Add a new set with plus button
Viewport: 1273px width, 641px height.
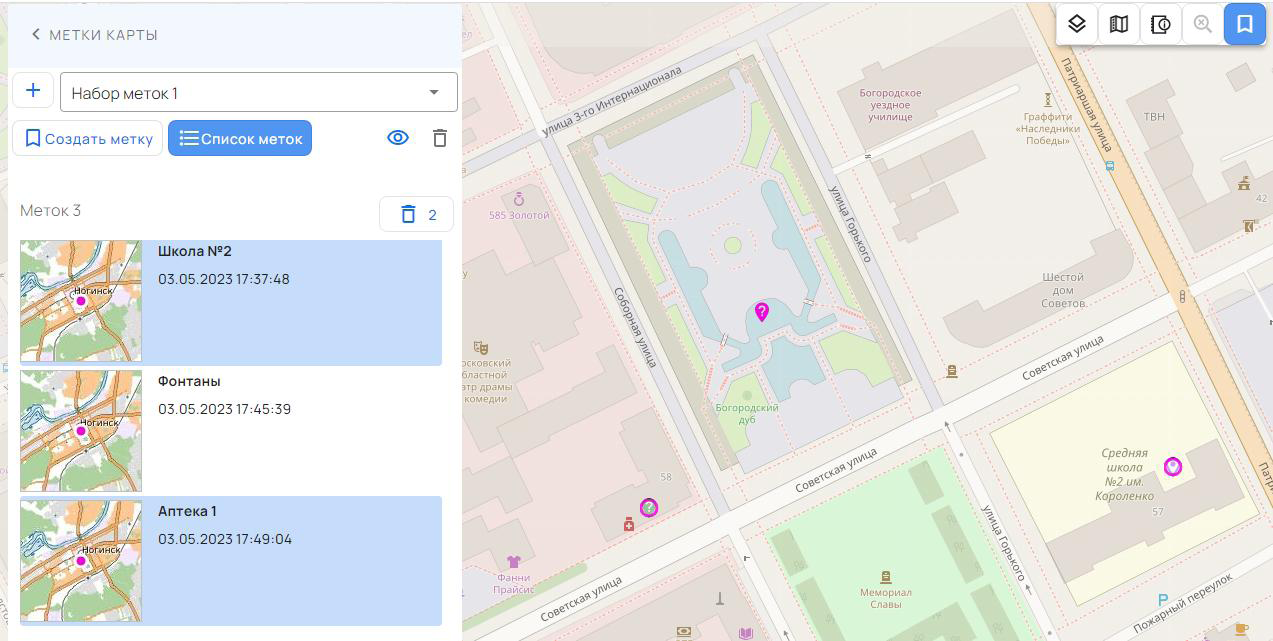click(33, 91)
